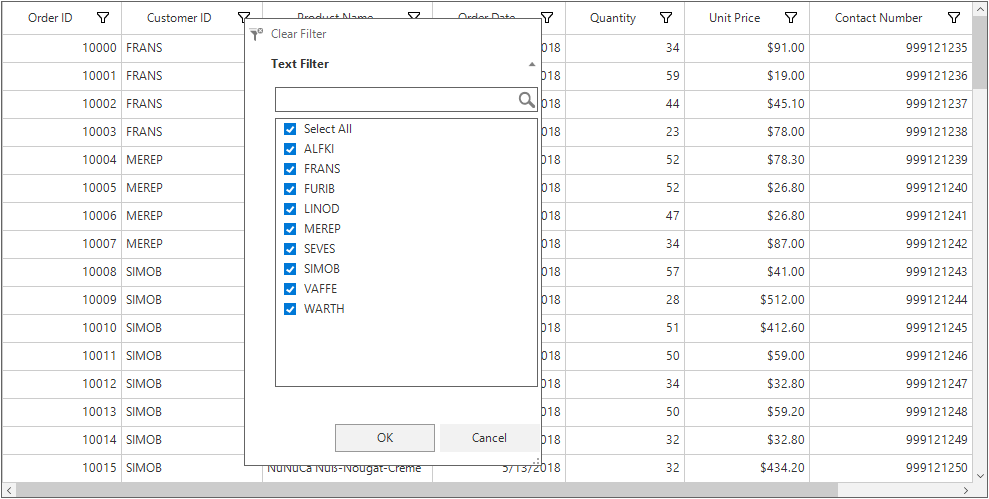This screenshot has height=499, width=989.
Task: Select the MEREP cell in row 10006
Action: tap(183, 216)
